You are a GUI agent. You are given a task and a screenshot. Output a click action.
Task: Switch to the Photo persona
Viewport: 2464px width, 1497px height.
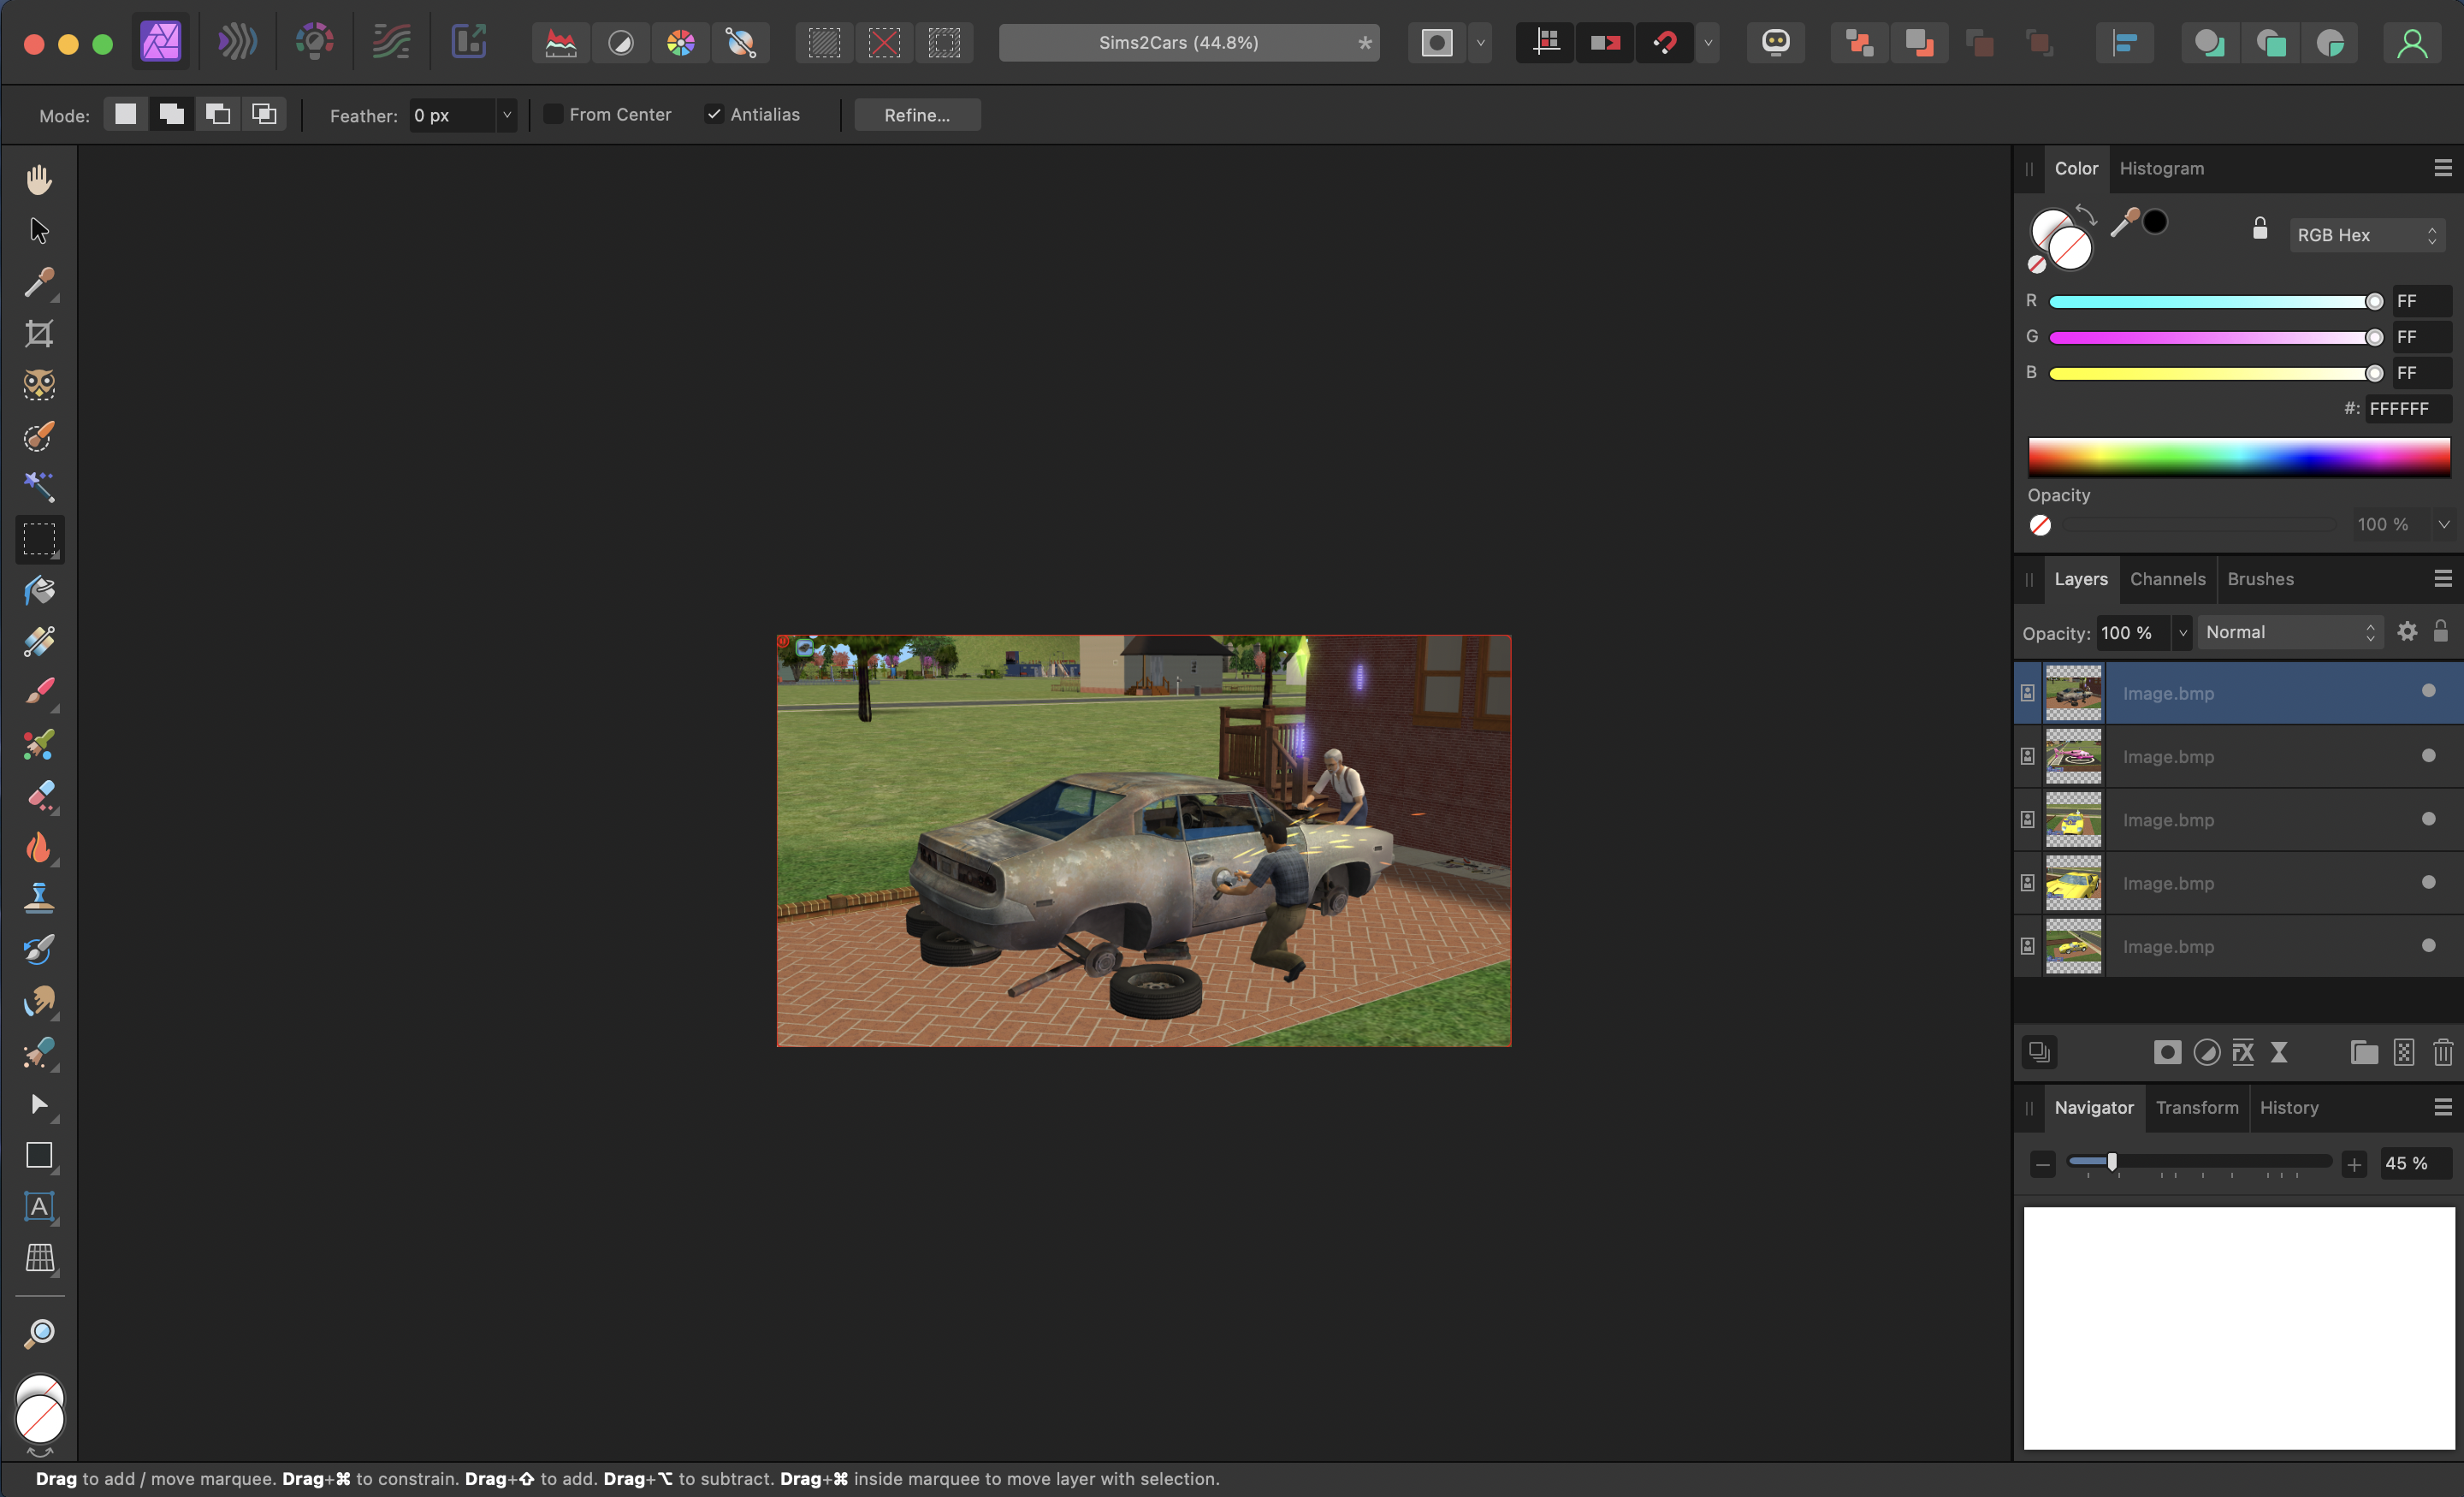(160, 43)
